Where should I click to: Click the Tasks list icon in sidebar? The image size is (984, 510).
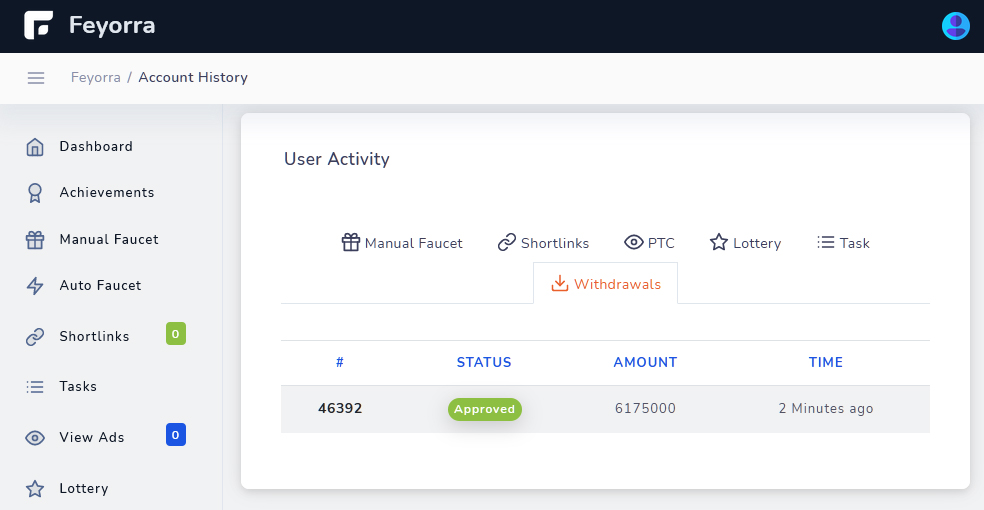point(35,387)
